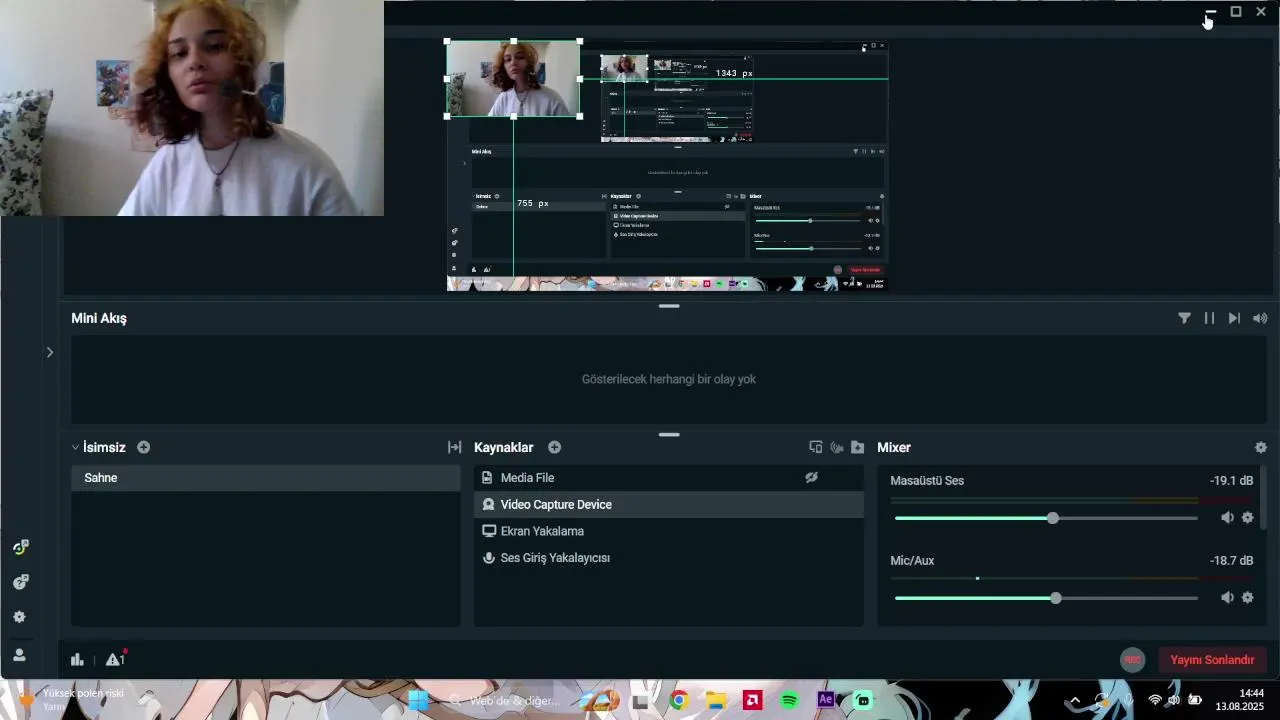The width and height of the screenshot is (1280, 720).
Task: Start recording with the REC button
Action: coord(1132,660)
